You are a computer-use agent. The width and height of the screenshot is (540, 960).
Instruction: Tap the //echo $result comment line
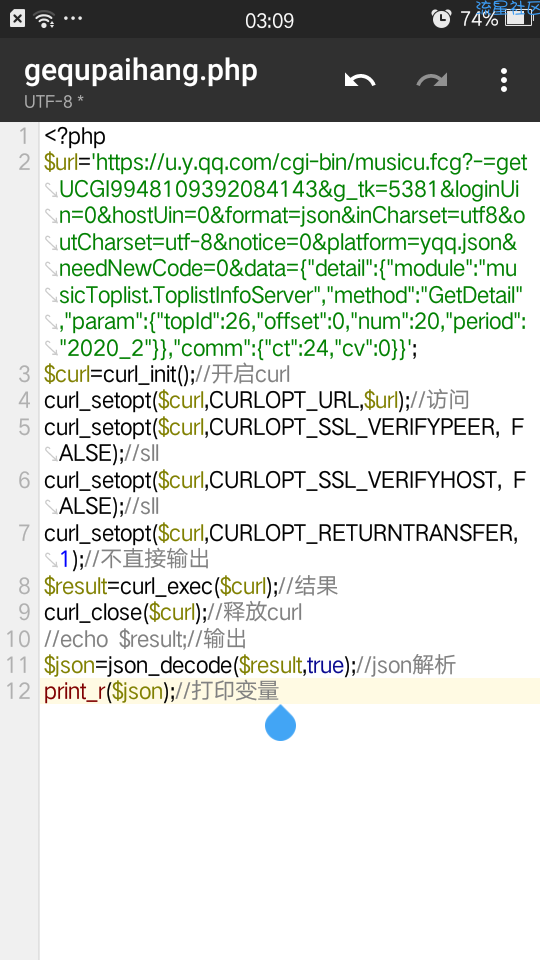click(x=145, y=639)
